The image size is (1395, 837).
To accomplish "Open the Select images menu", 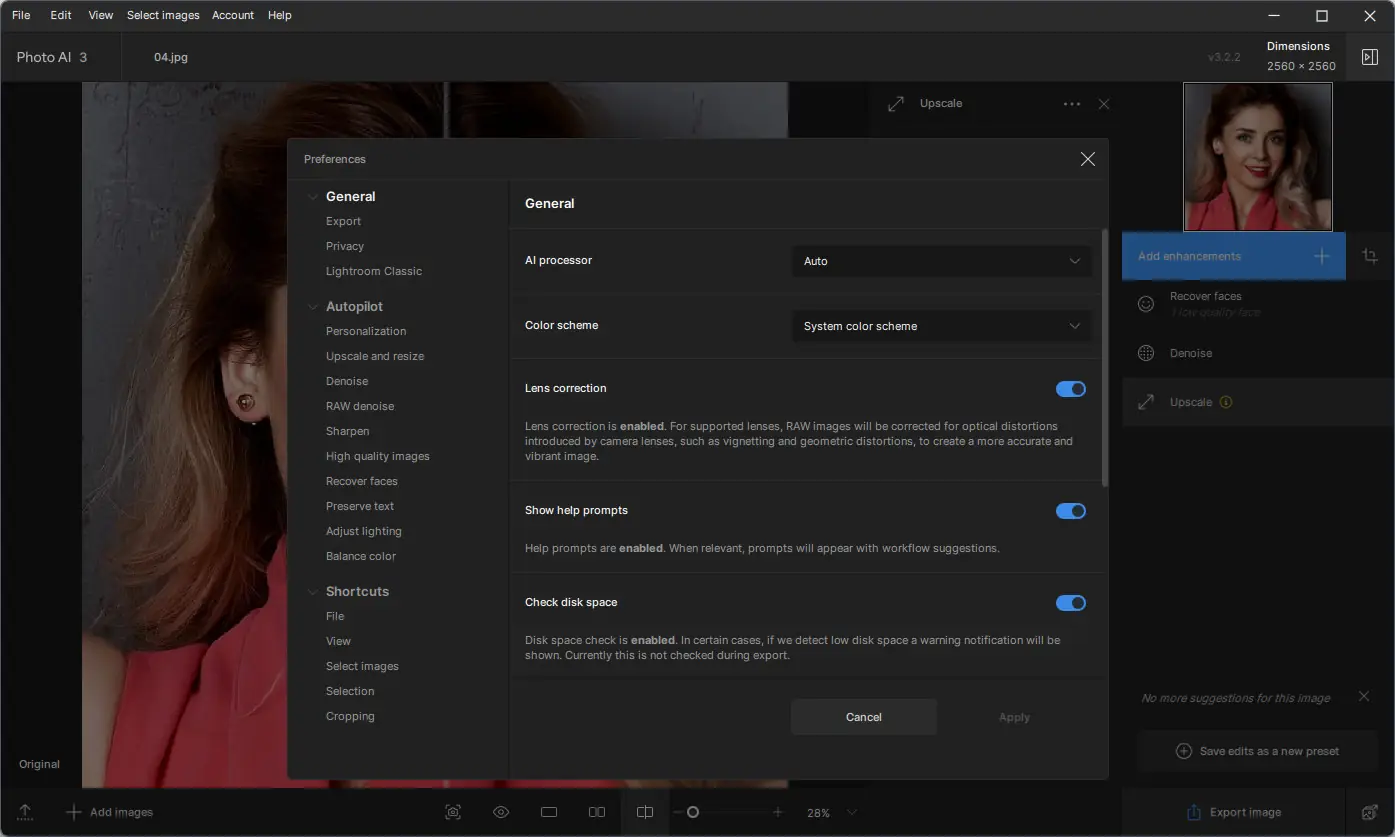I will pyautogui.click(x=163, y=15).
